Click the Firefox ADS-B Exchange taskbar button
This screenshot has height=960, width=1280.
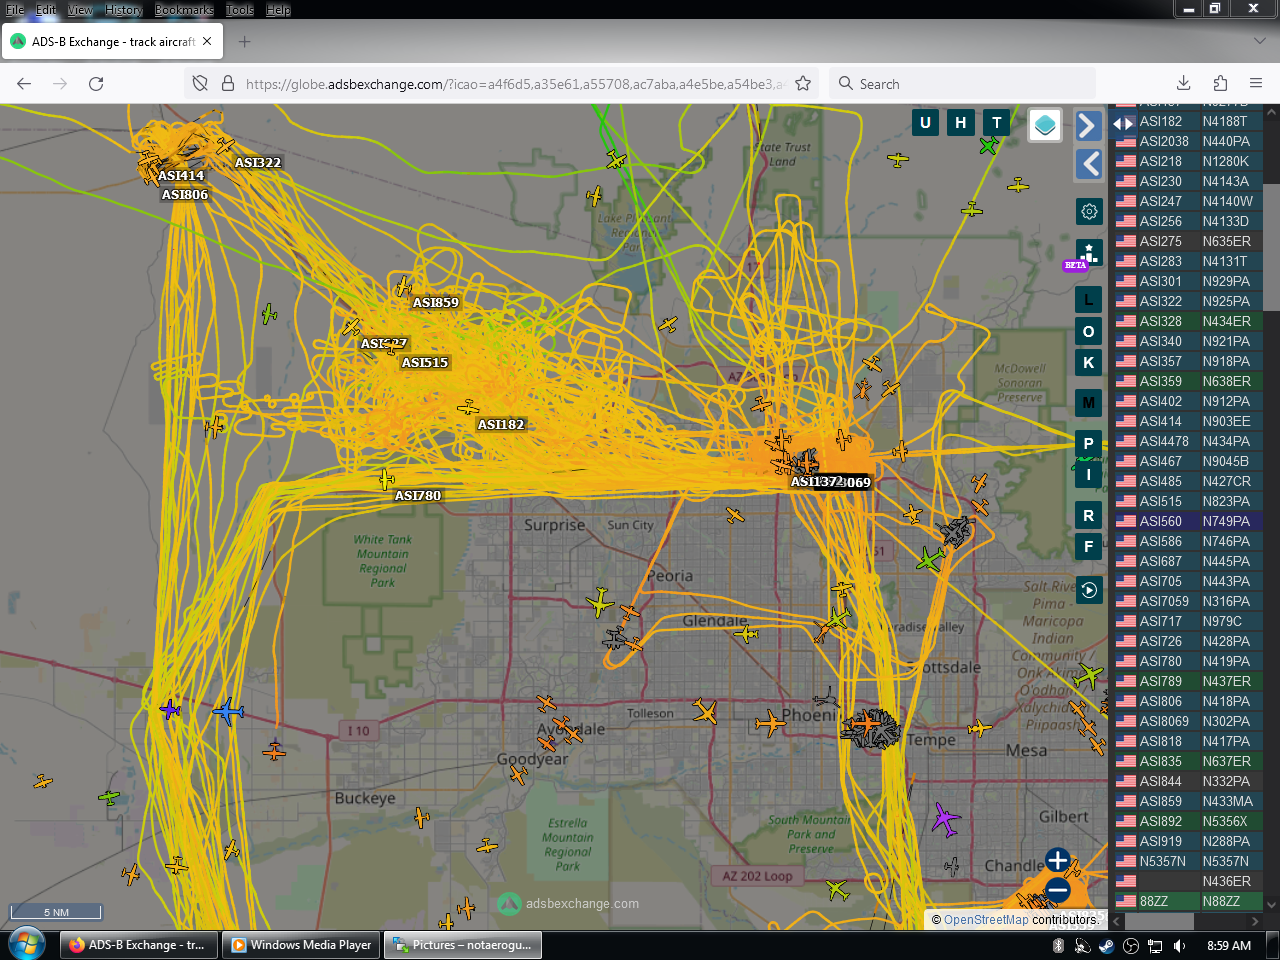138,945
